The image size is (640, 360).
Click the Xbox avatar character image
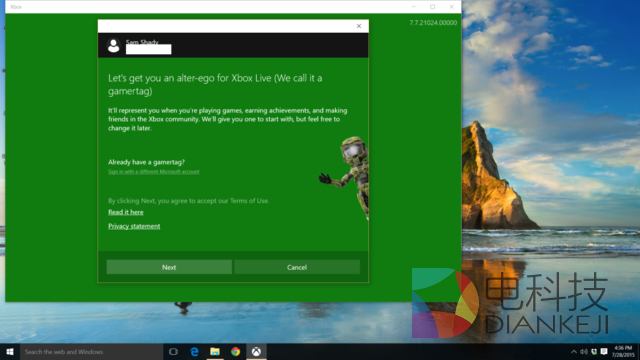click(x=345, y=178)
